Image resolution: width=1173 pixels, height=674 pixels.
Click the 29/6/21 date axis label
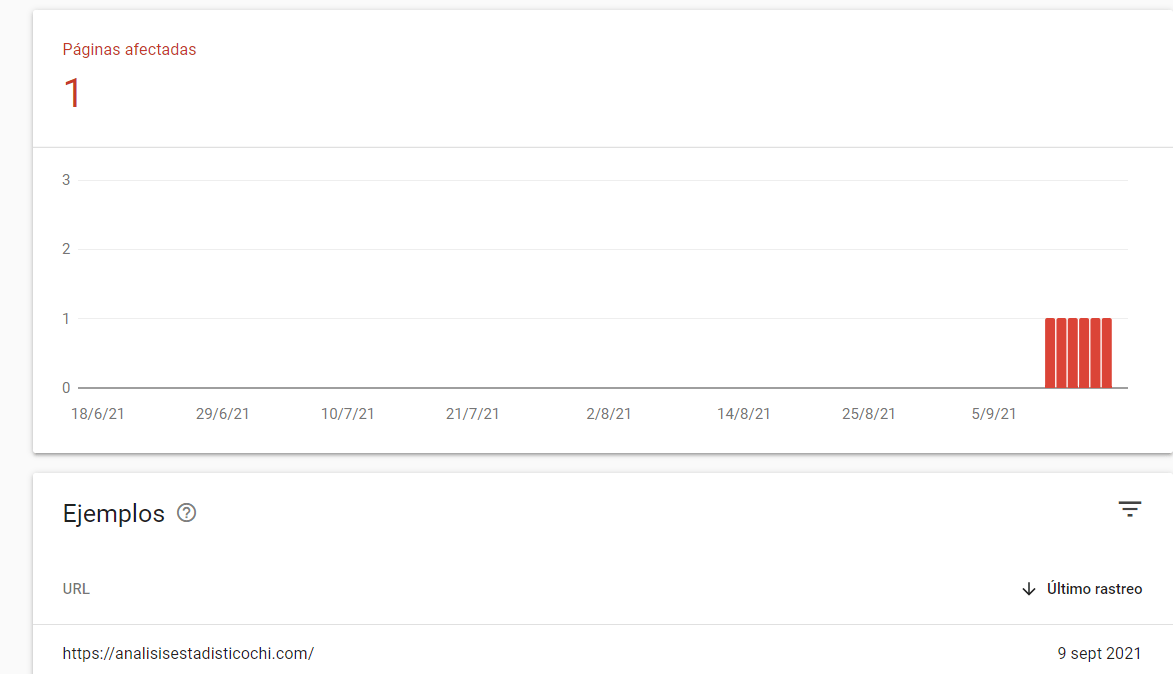pyautogui.click(x=222, y=414)
